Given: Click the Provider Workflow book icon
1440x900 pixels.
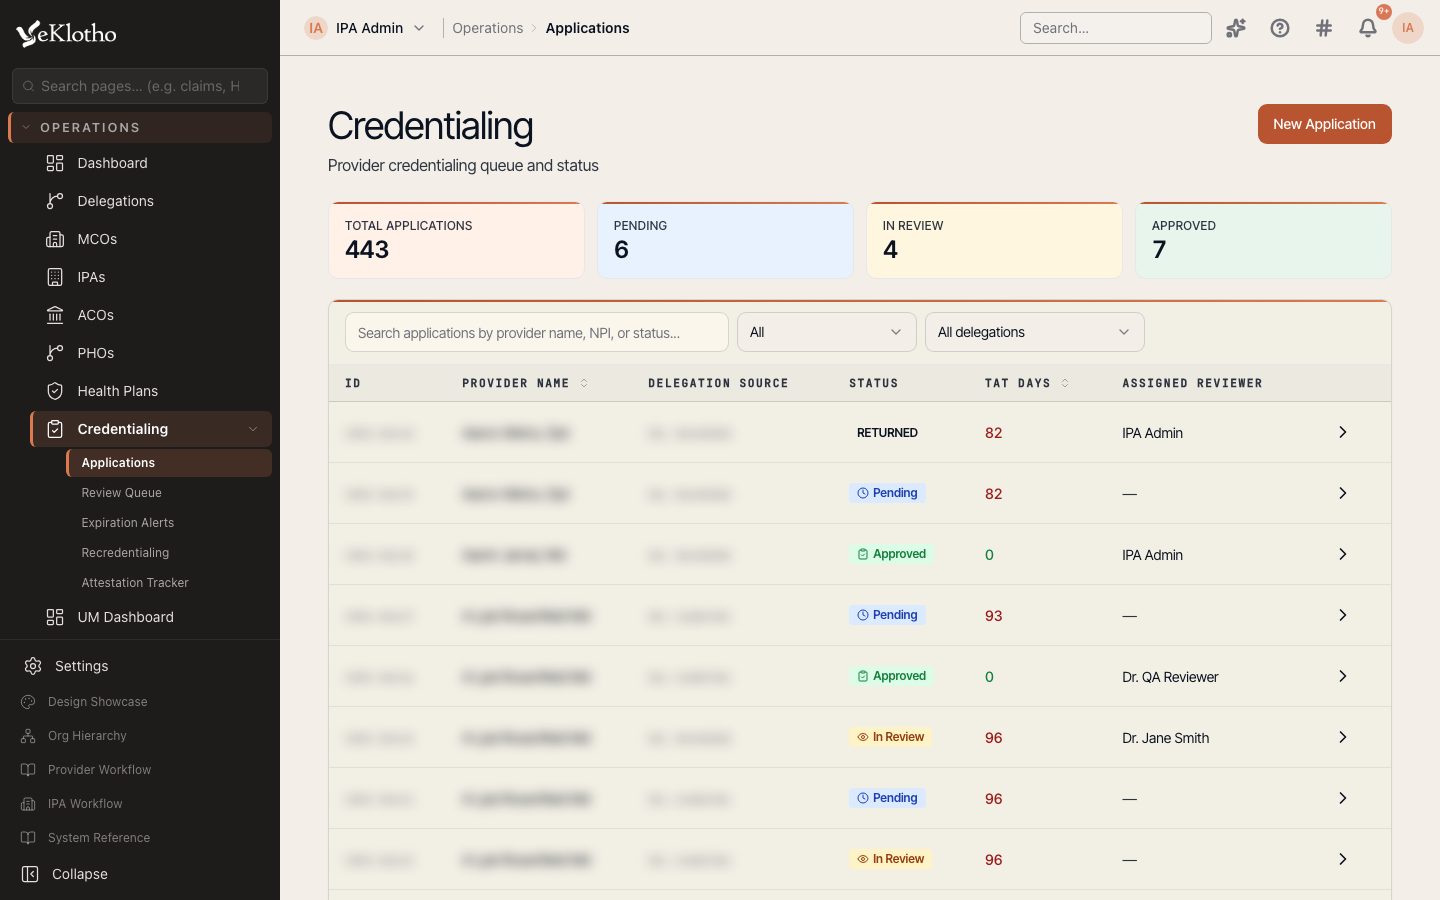Looking at the screenshot, I should pyautogui.click(x=28, y=770).
